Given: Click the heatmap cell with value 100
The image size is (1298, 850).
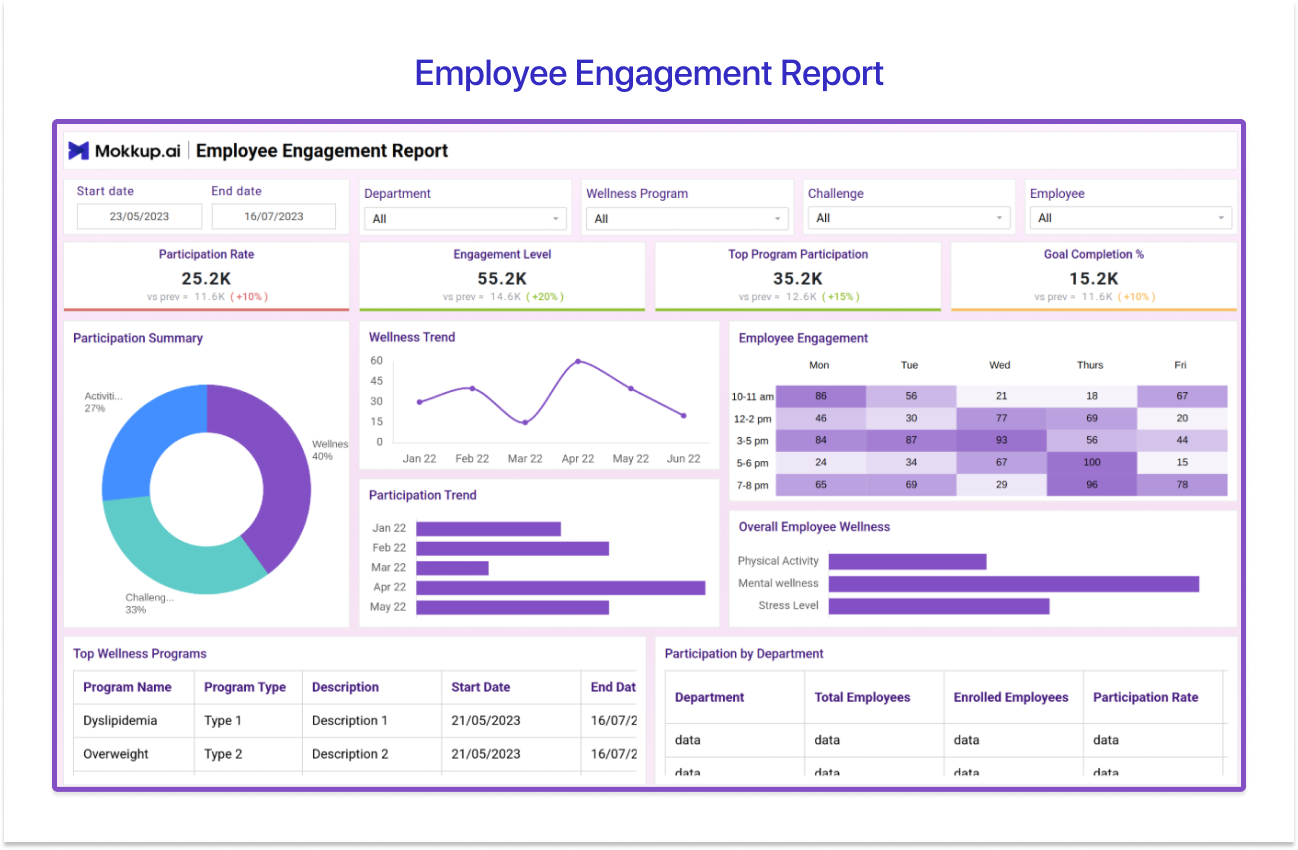Looking at the screenshot, I should pyautogui.click(x=1092, y=462).
